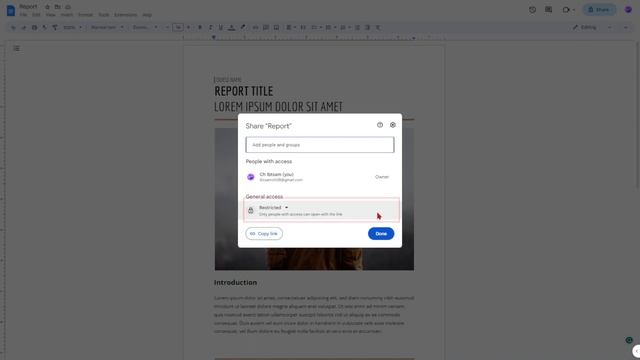Image resolution: width=640 pixels, height=360 pixels.
Task: Click the Owner role label
Action: [382, 177]
